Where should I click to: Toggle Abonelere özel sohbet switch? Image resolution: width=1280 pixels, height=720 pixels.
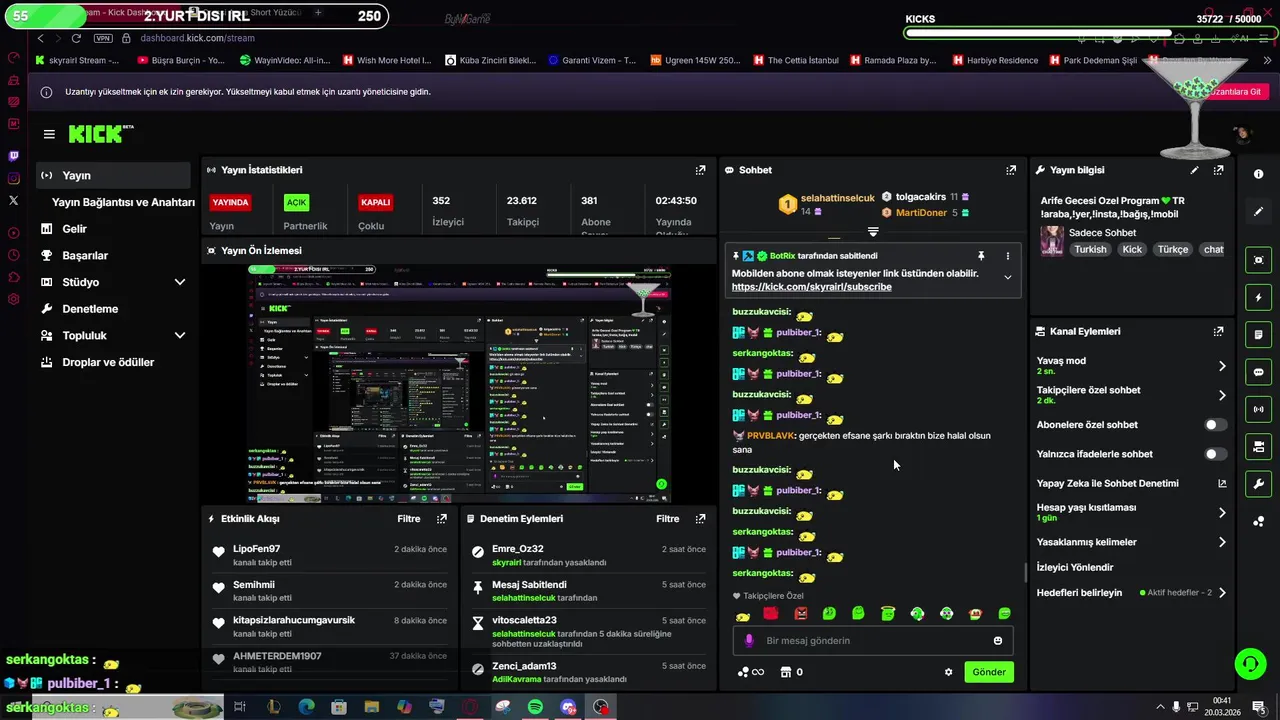(1215, 425)
